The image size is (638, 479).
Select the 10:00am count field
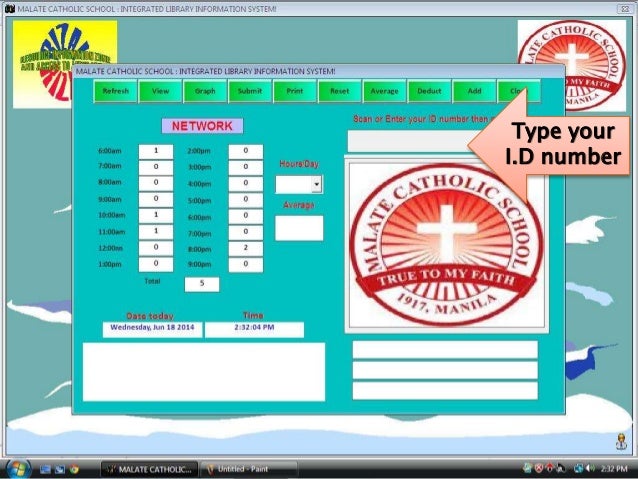click(x=156, y=216)
